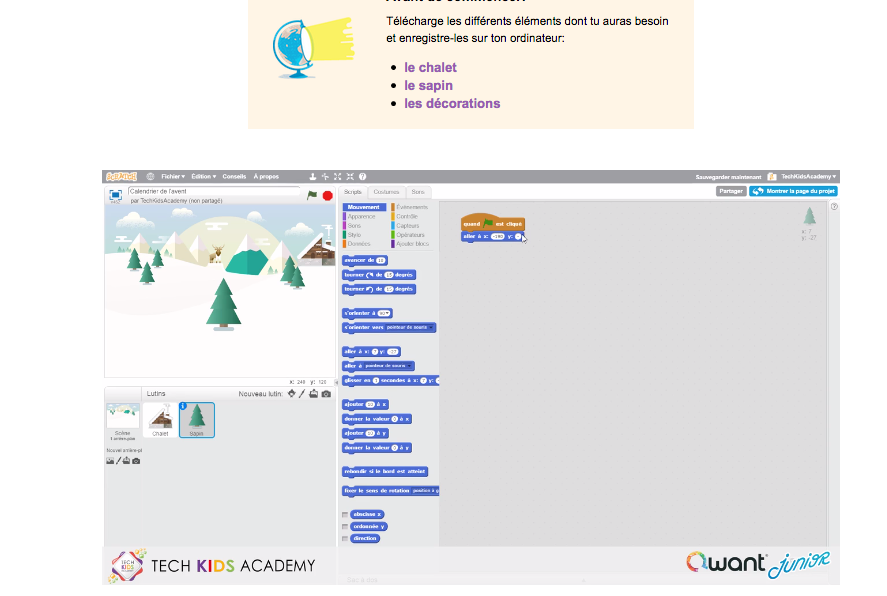Image resolution: width=887 pixels, height=596 pixels.
Task: Select the Mouvement block category
Action: click(364, 207)
